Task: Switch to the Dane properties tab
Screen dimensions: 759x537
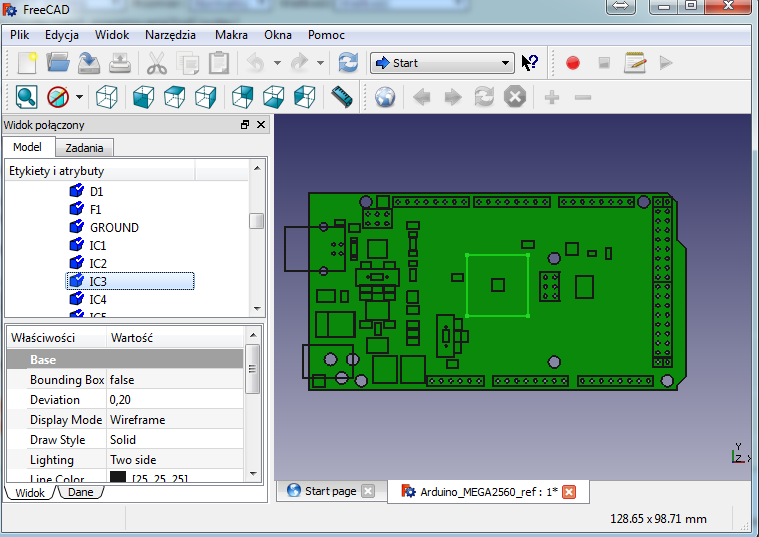Action: click(80, 492)
